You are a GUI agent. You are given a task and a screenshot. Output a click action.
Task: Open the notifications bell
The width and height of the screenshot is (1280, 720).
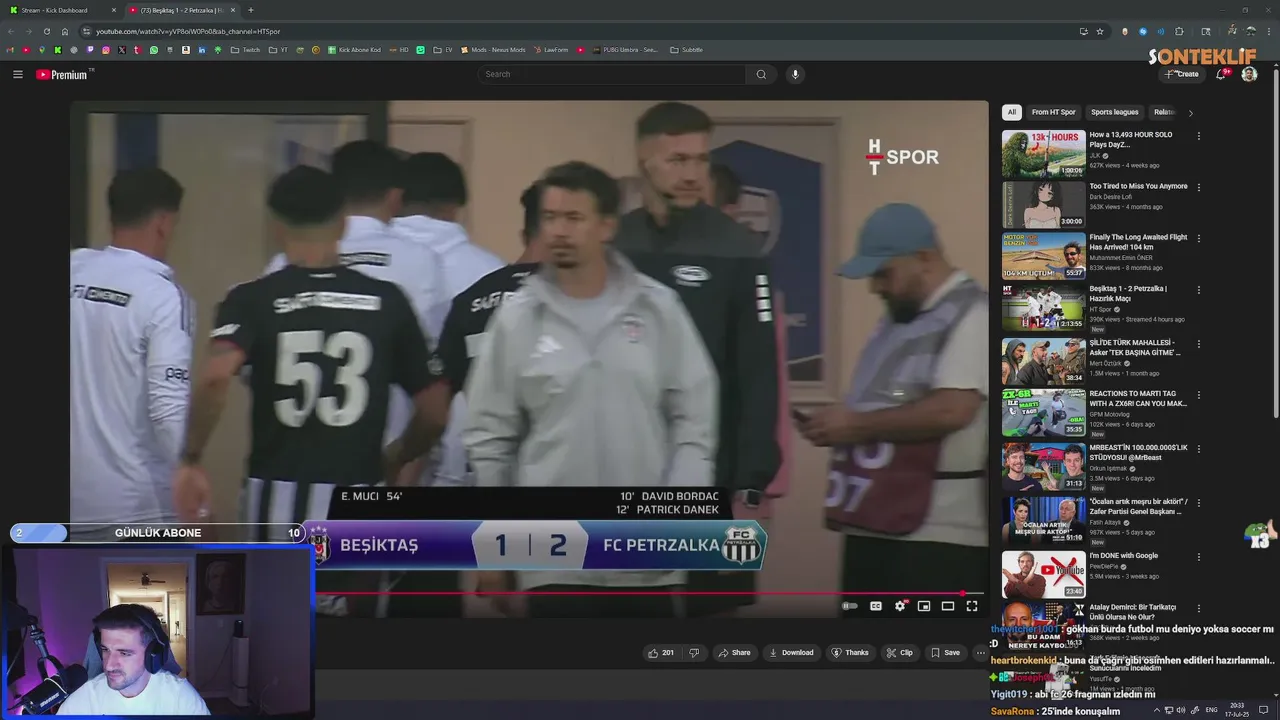[1221, 74]
